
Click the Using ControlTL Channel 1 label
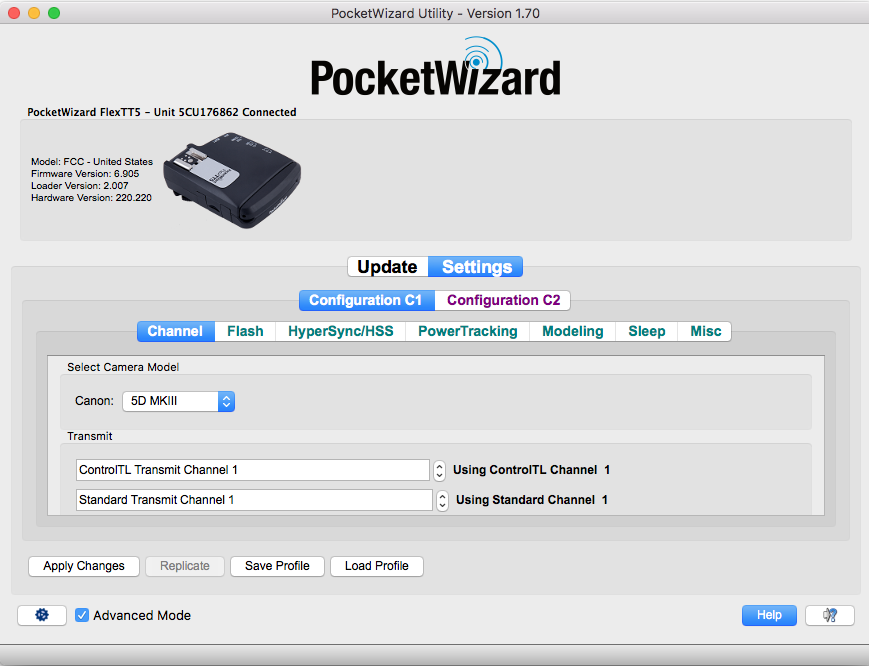coord(531,470)
